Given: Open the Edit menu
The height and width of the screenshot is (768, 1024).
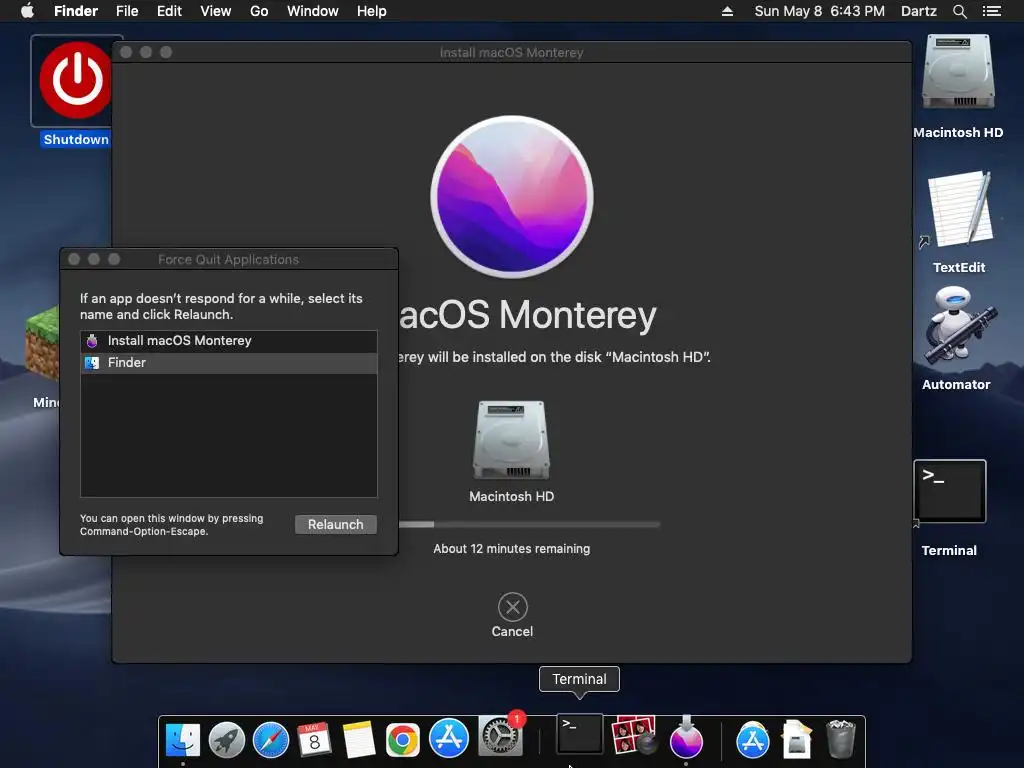Looking at the screenshot, I should click(x=169, y=11).
